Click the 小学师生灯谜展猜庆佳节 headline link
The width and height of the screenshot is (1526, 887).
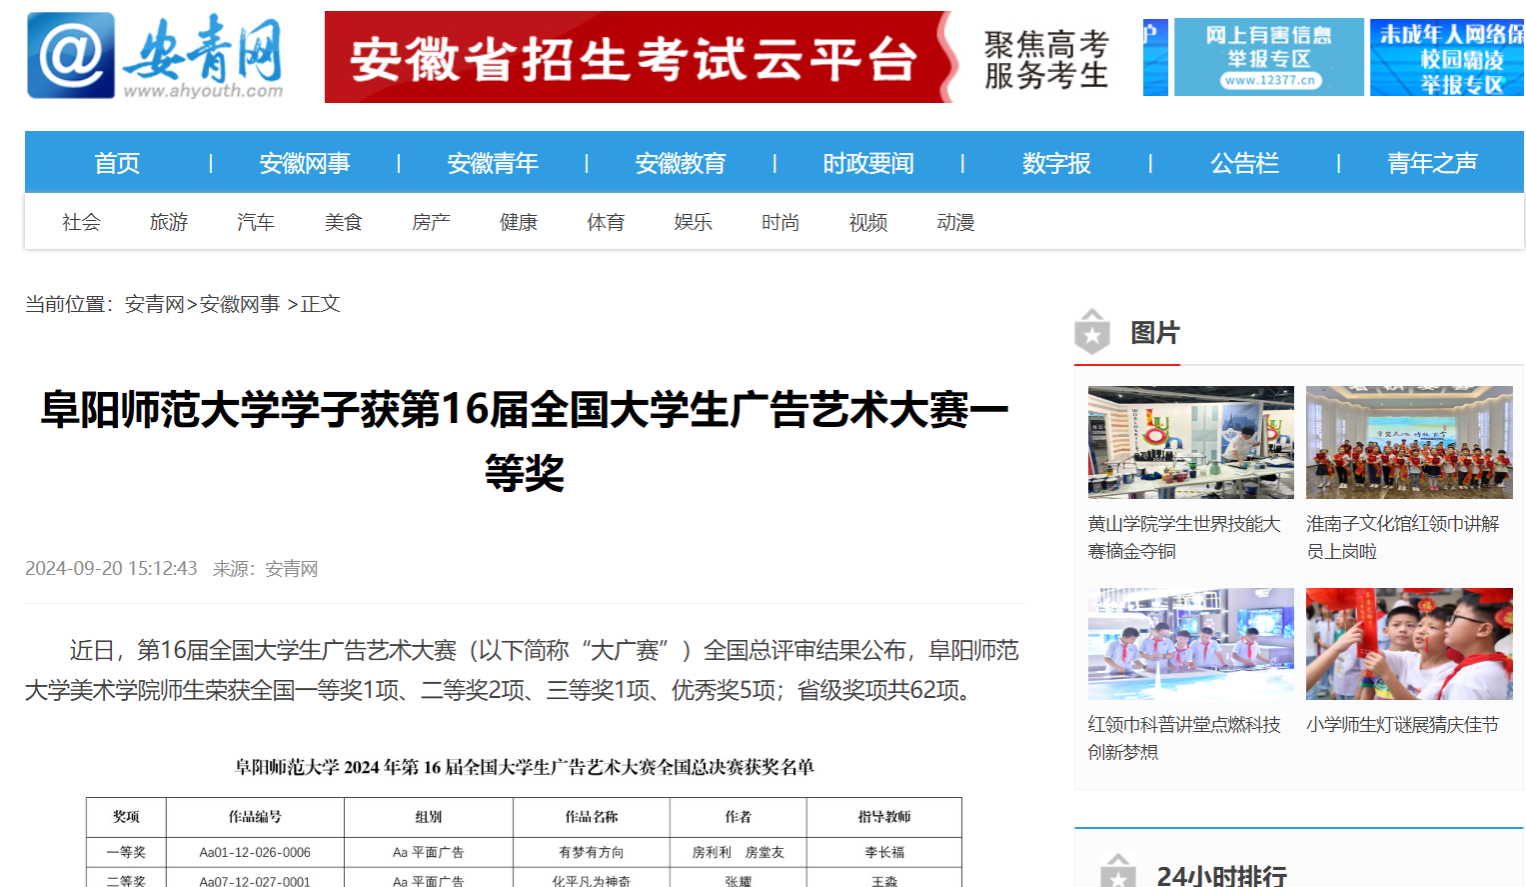pyautogui.click(x=1402, y=725)
